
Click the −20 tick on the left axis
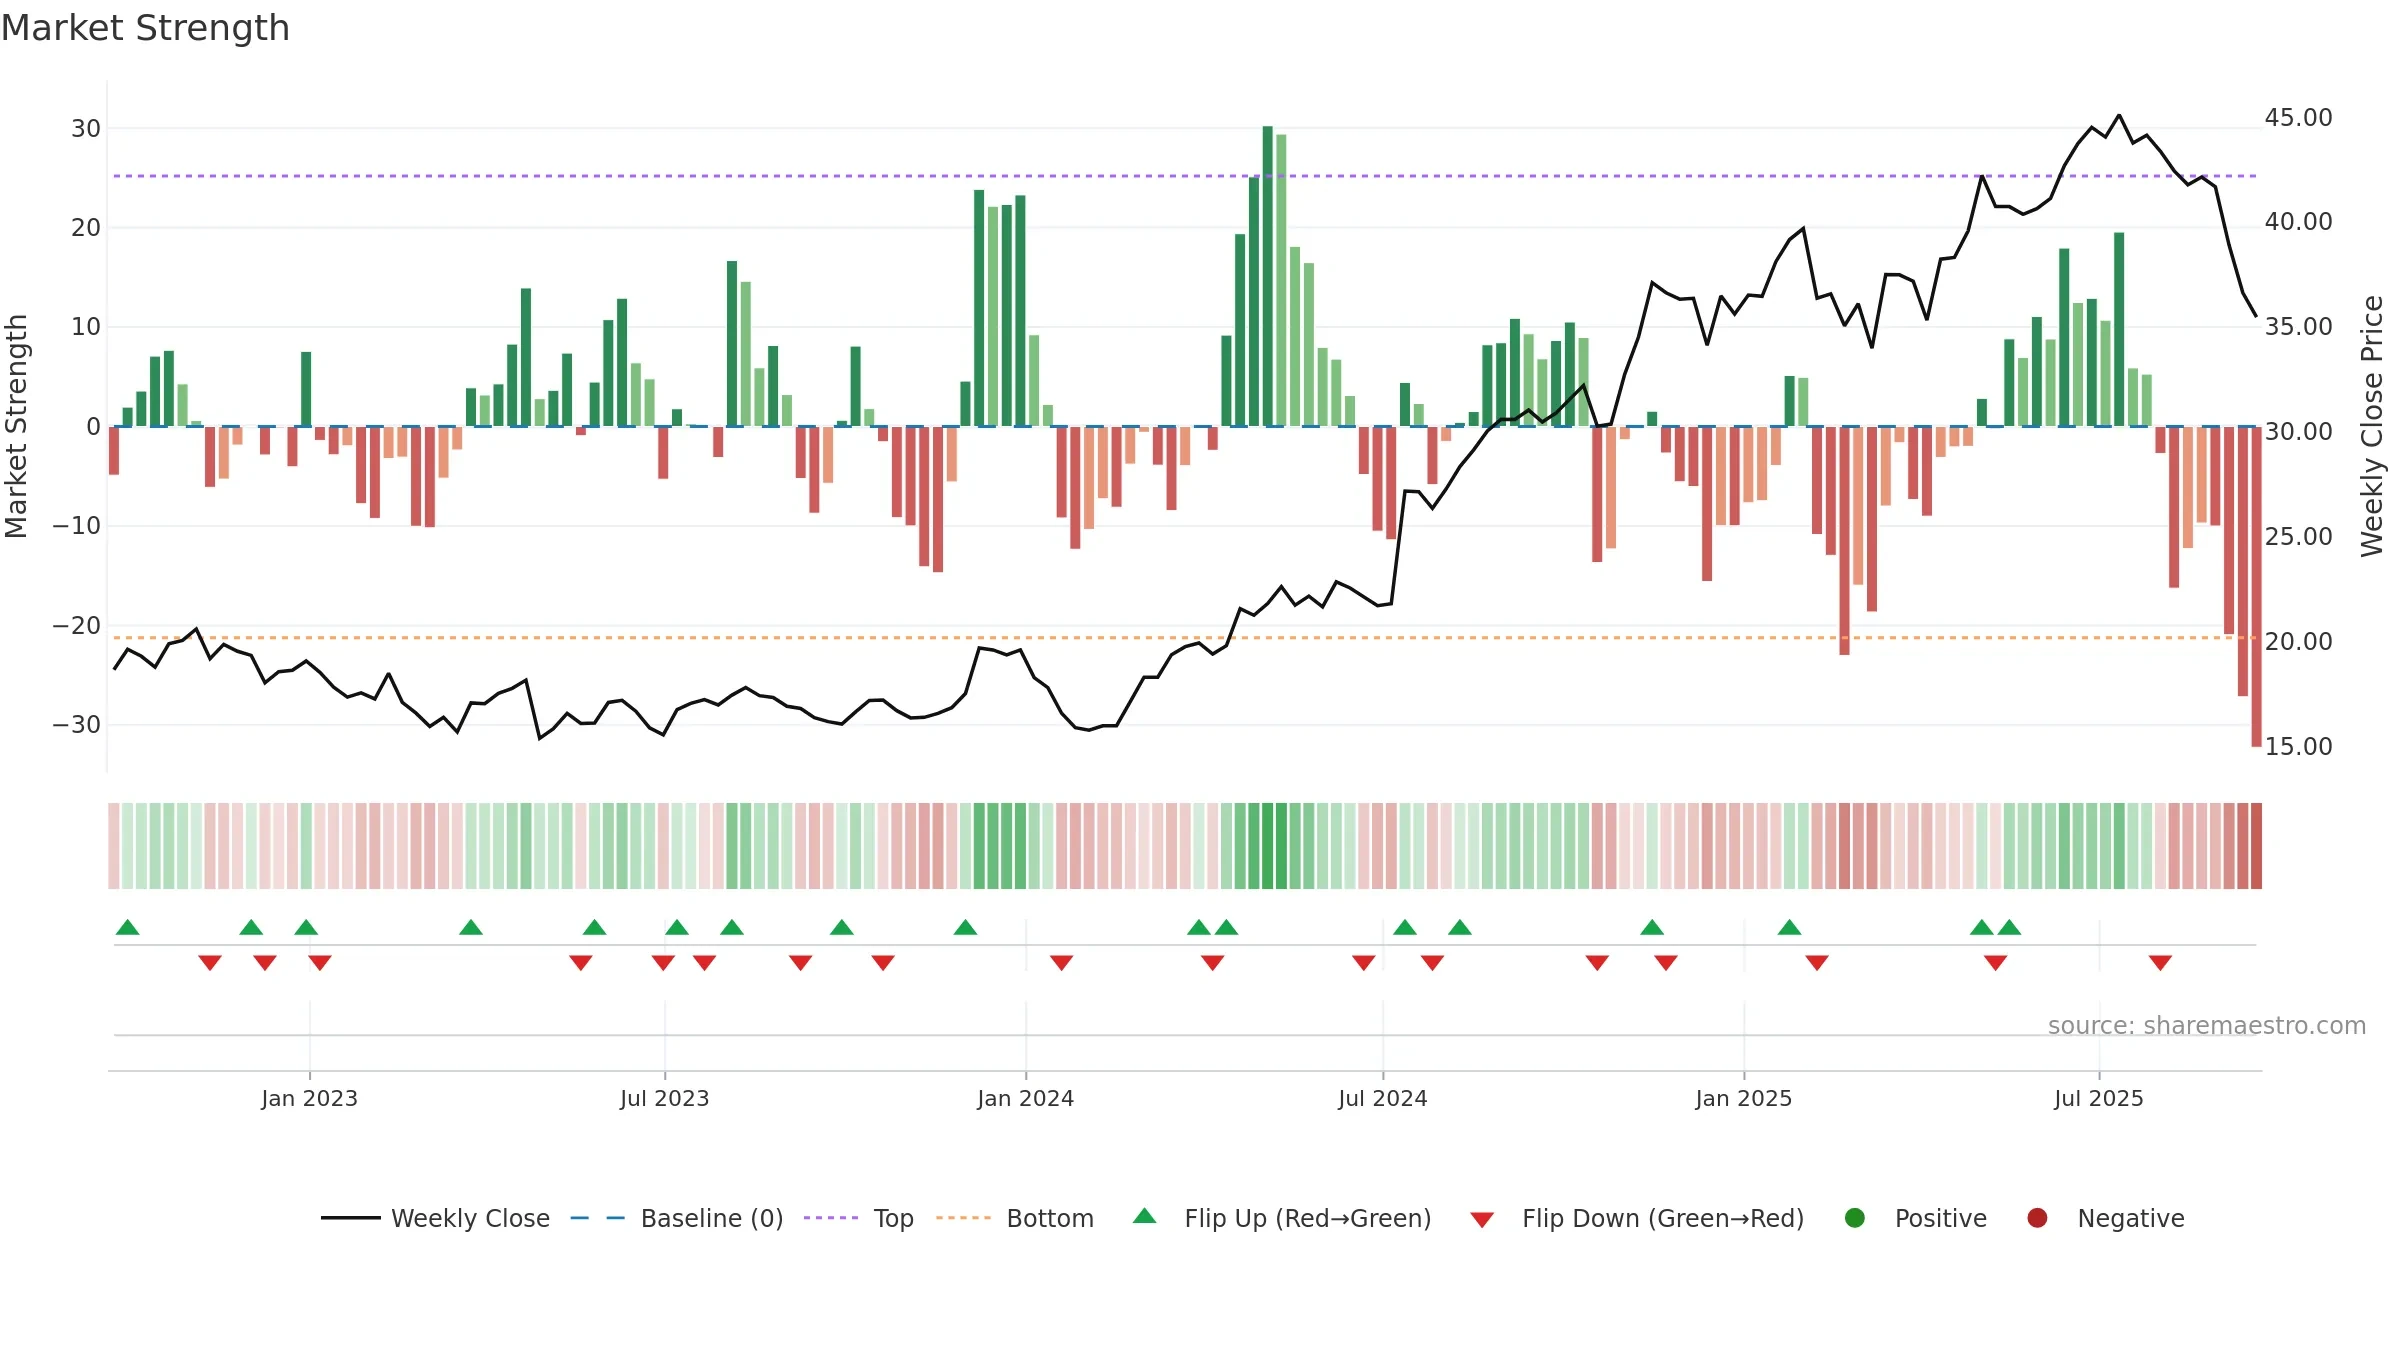click(x=77, y=625)
